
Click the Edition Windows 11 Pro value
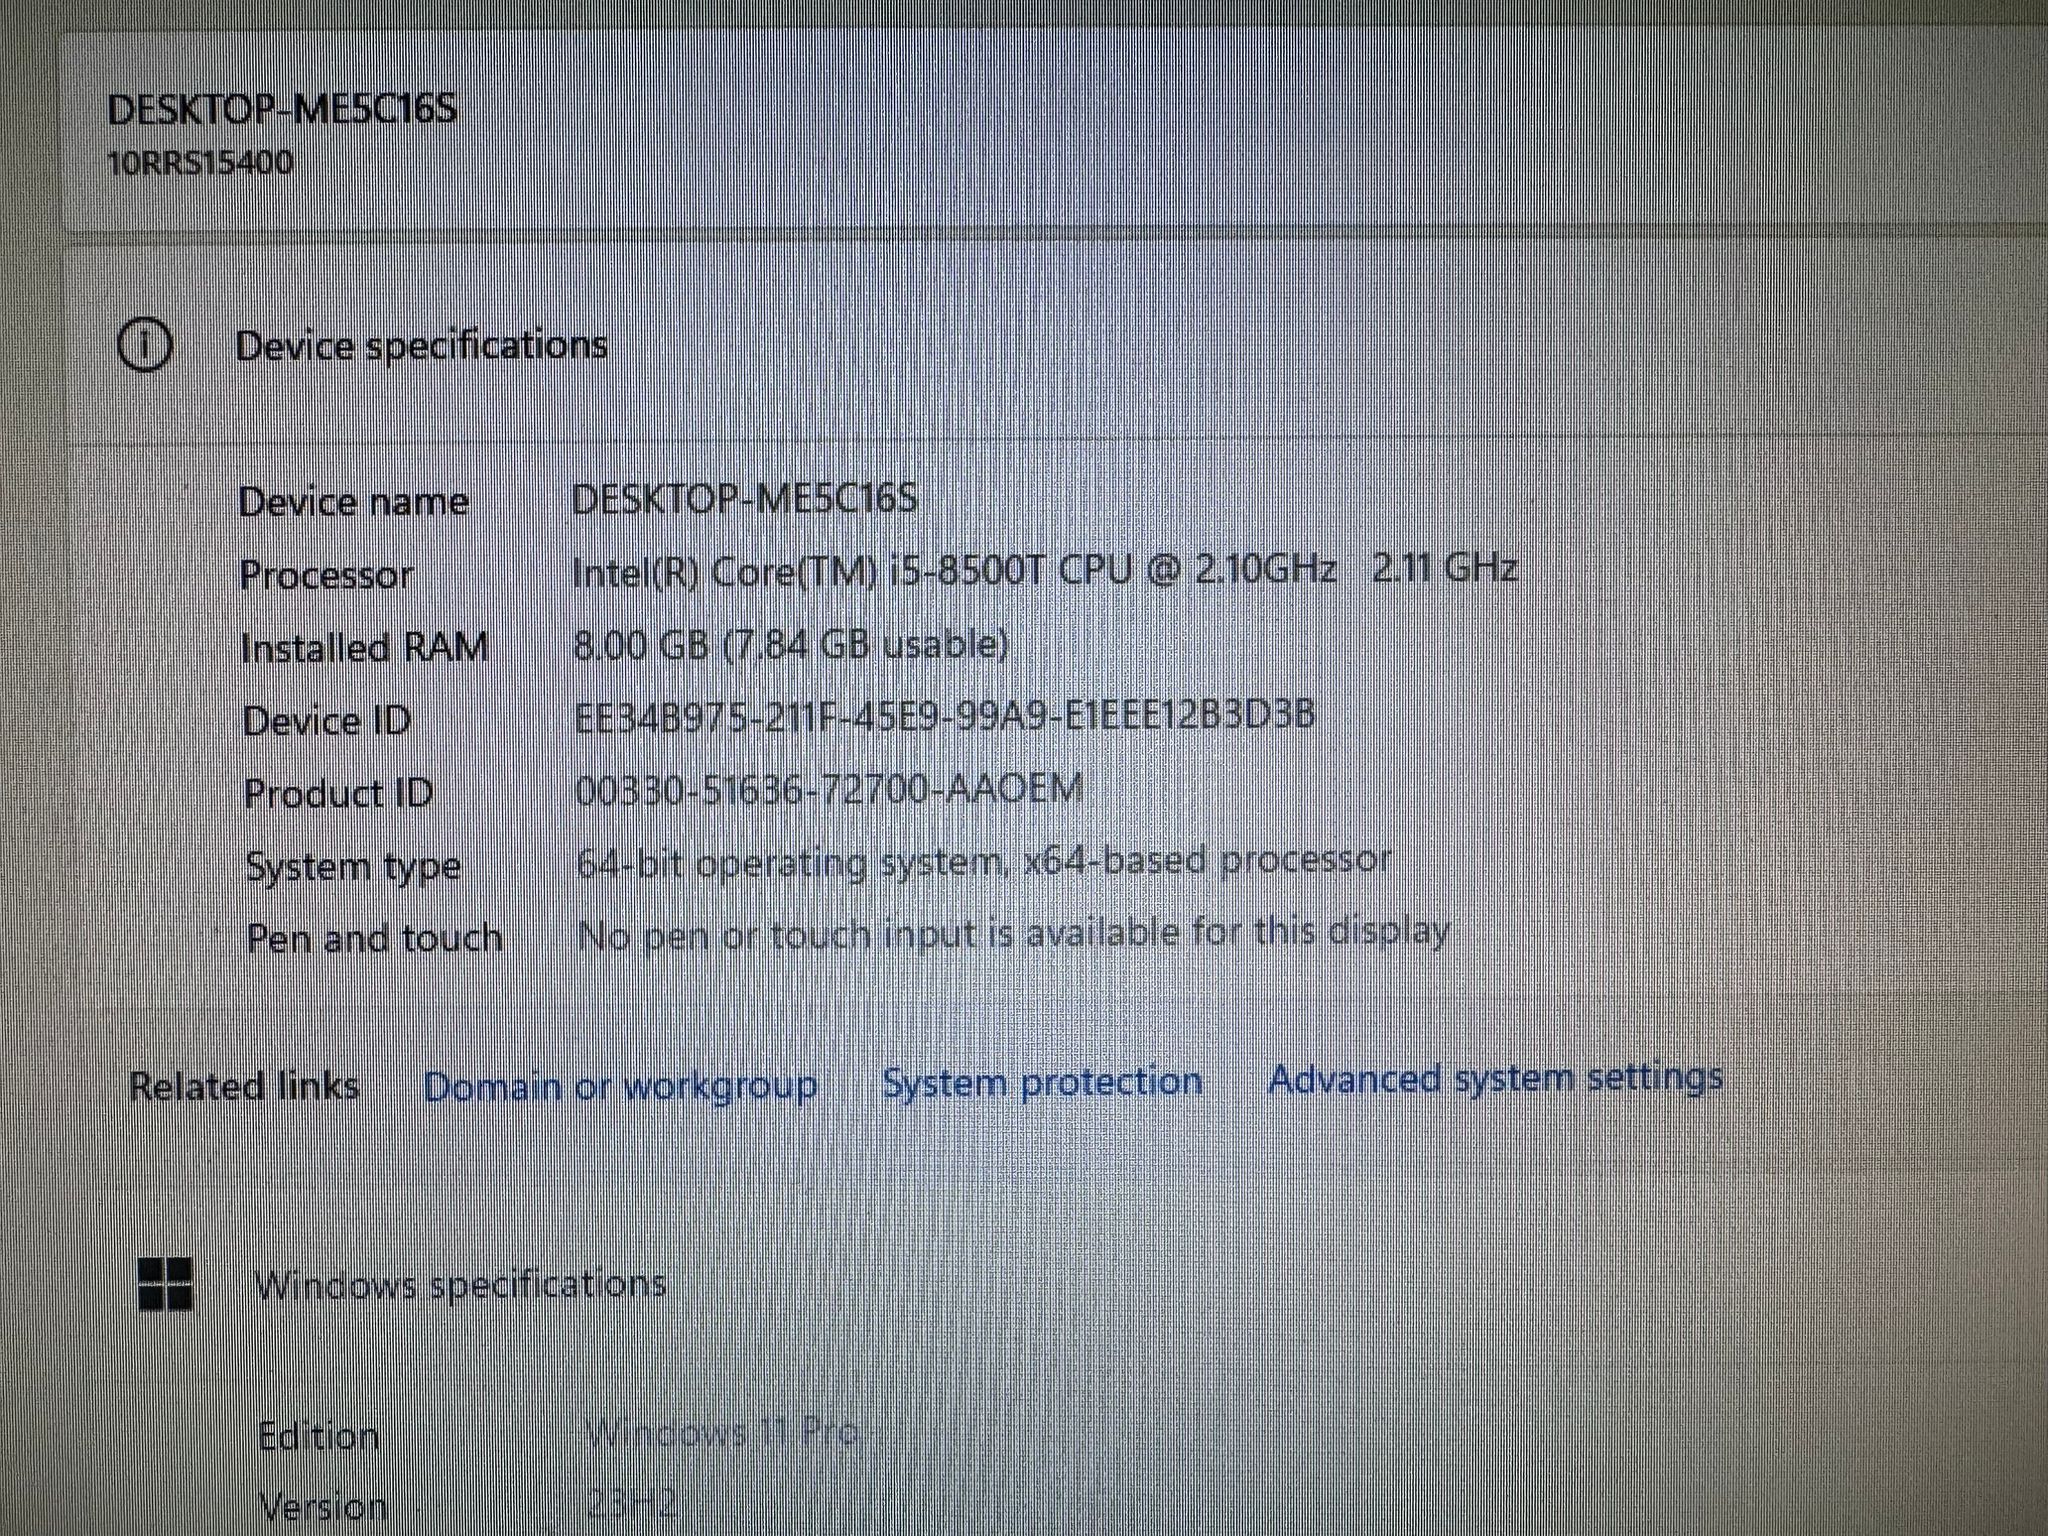720,1434
